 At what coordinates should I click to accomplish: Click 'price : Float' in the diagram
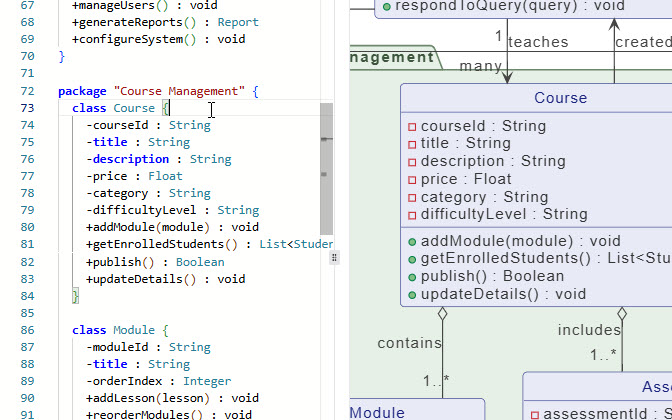click(x=466, y=179)
